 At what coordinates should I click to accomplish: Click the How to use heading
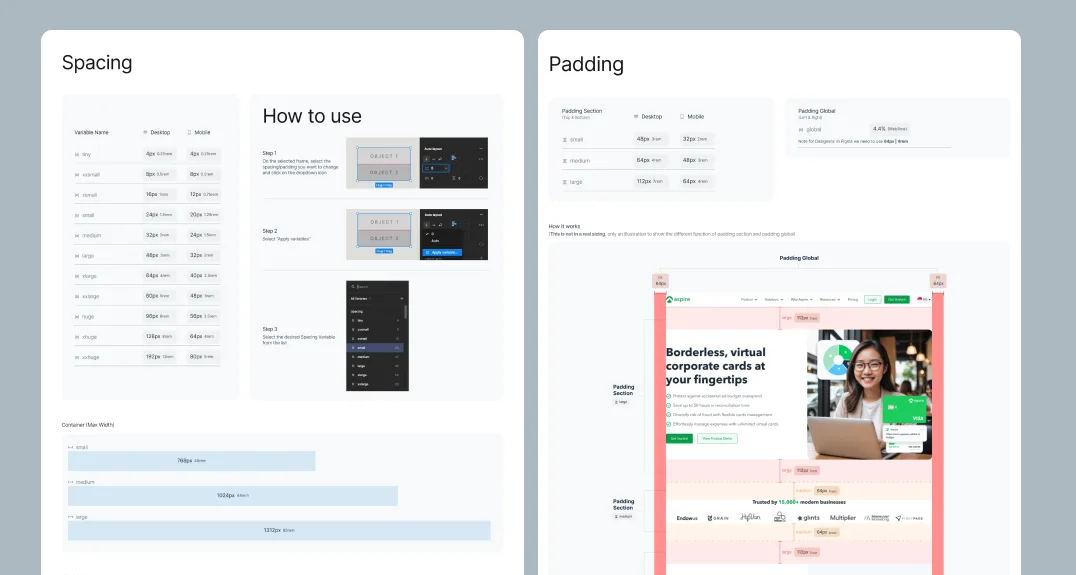click(312, 116)
